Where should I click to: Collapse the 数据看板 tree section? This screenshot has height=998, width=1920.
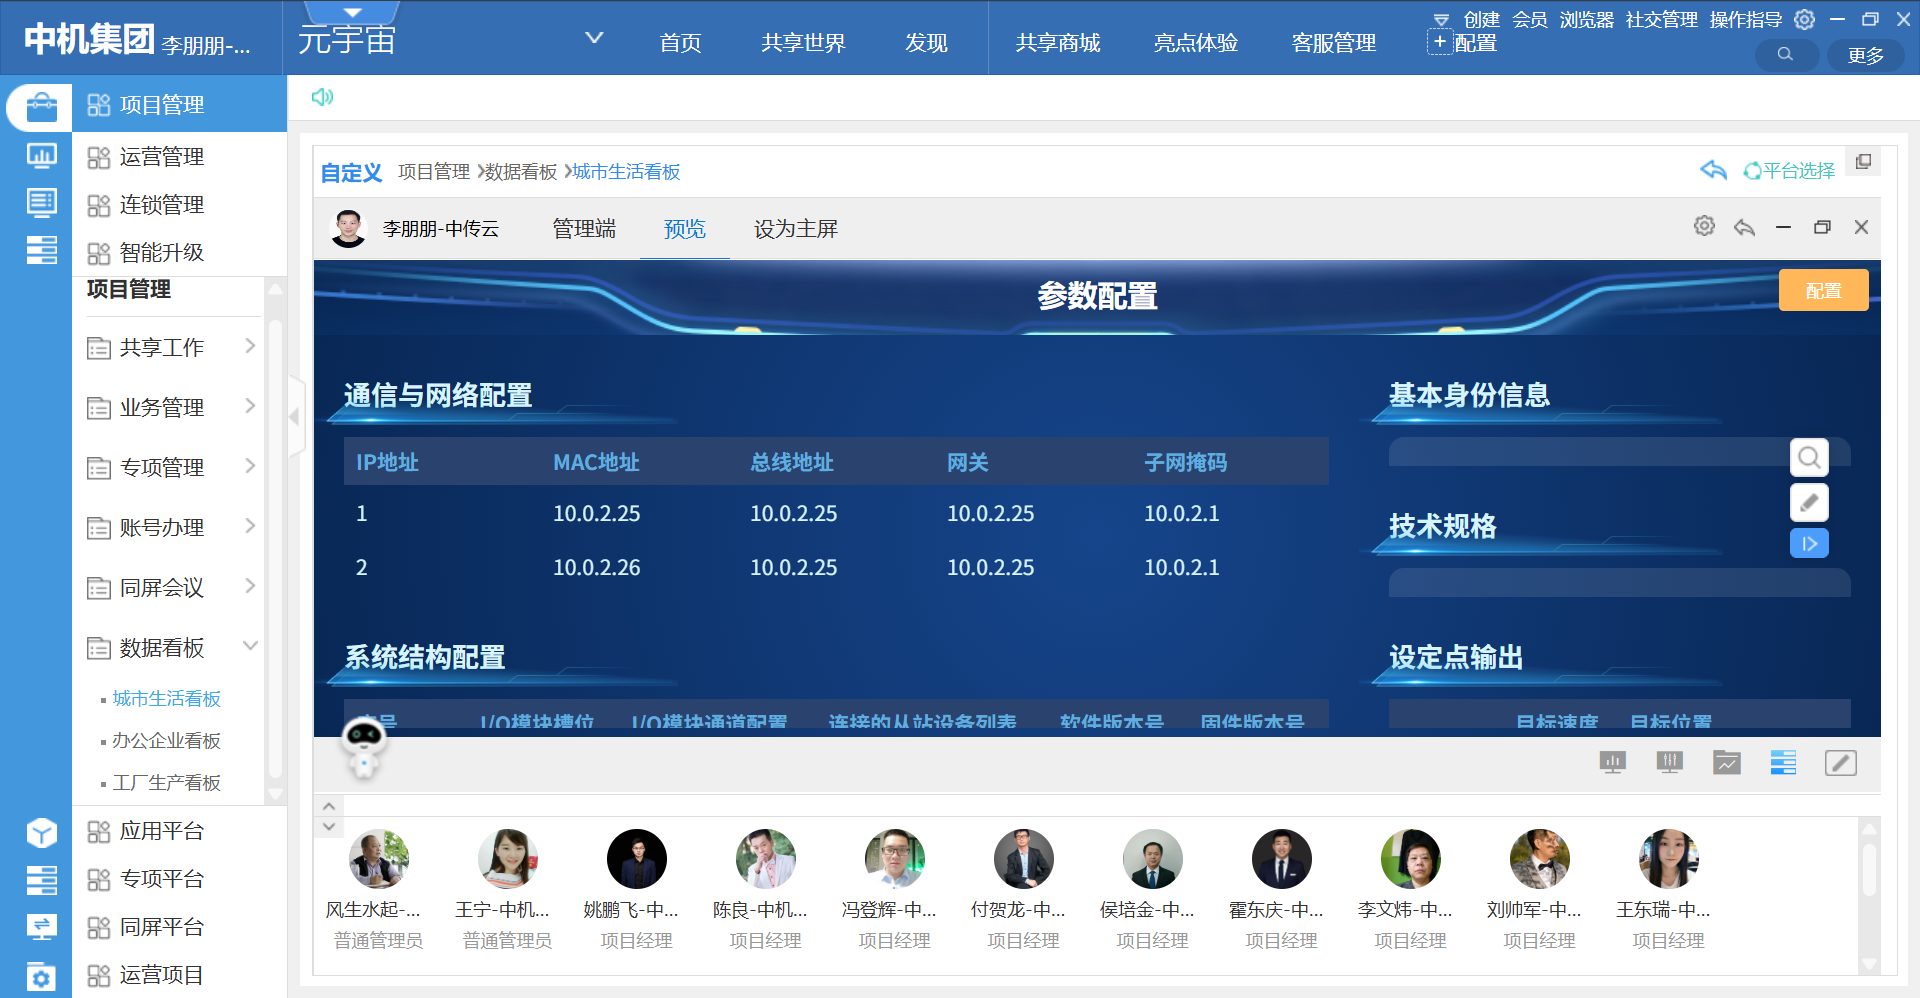click(250, 646)
